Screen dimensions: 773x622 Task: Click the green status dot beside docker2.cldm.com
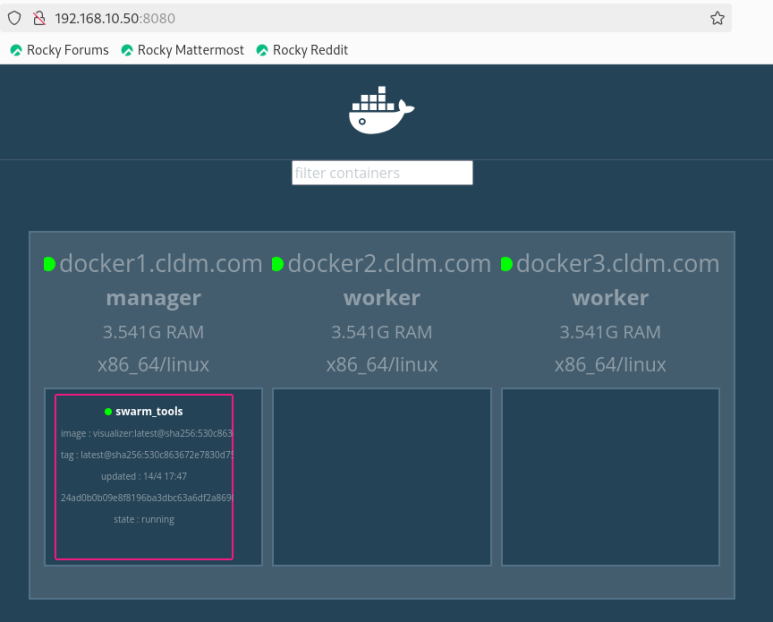278,264
